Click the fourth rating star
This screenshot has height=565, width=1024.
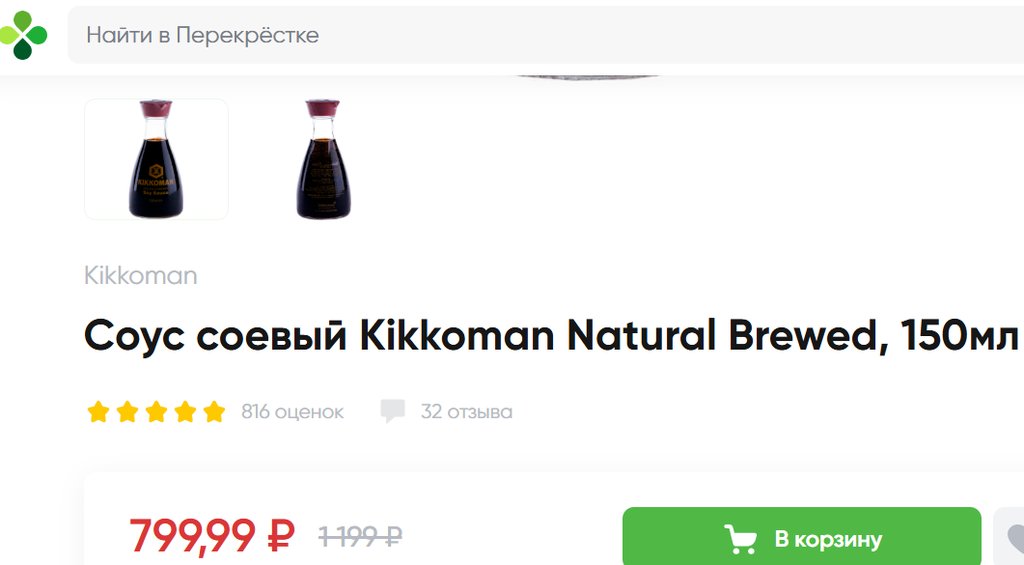tap(185, 412)
